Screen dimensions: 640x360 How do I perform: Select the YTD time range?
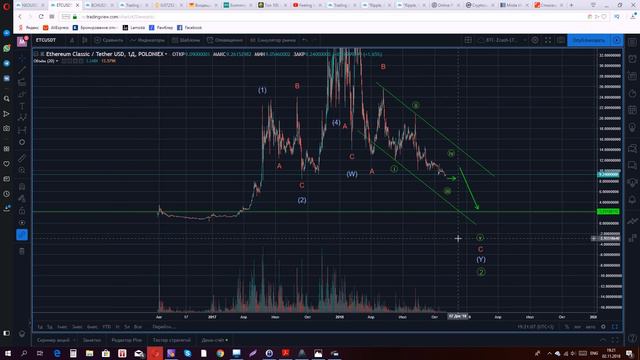(x=107, y=327)
